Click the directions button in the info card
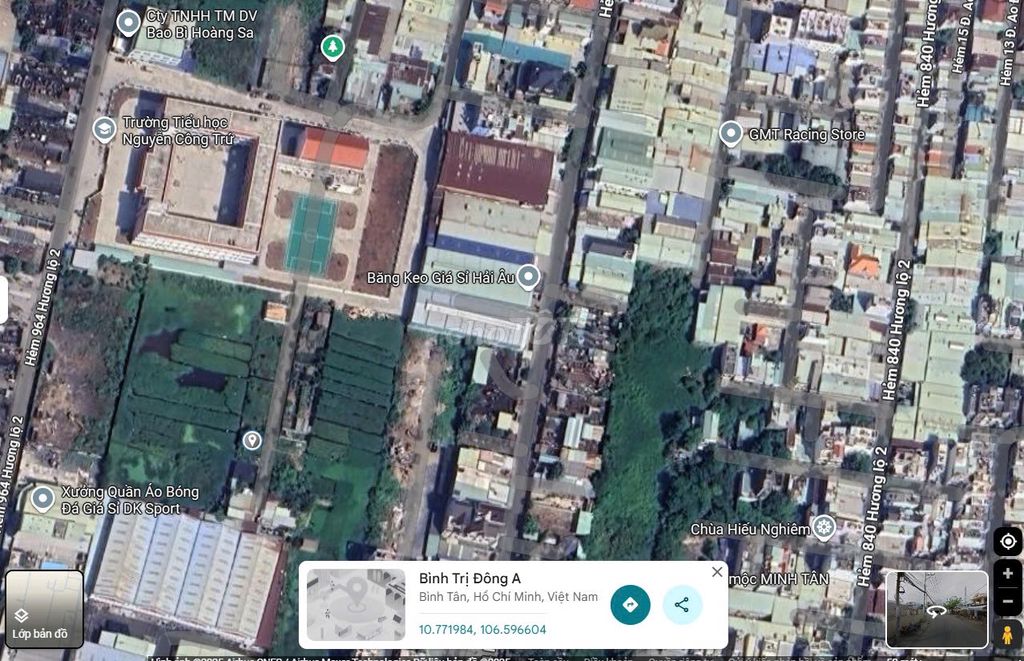This screenshot has width=1024, height=661. (x=630, y=604)
